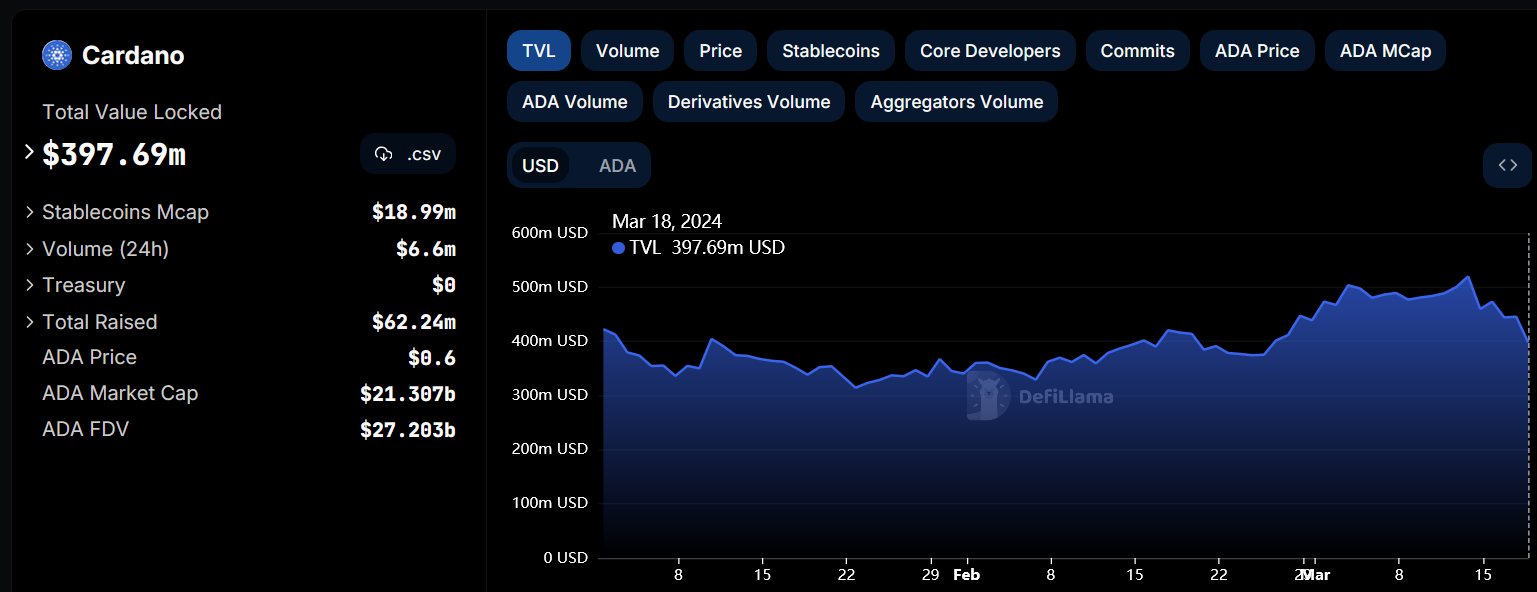The height and width of the screenshot is (592, 1537).
Task: Click the 0 USD y-axis label
Action: pyautogui.click(x=565, y=557)
